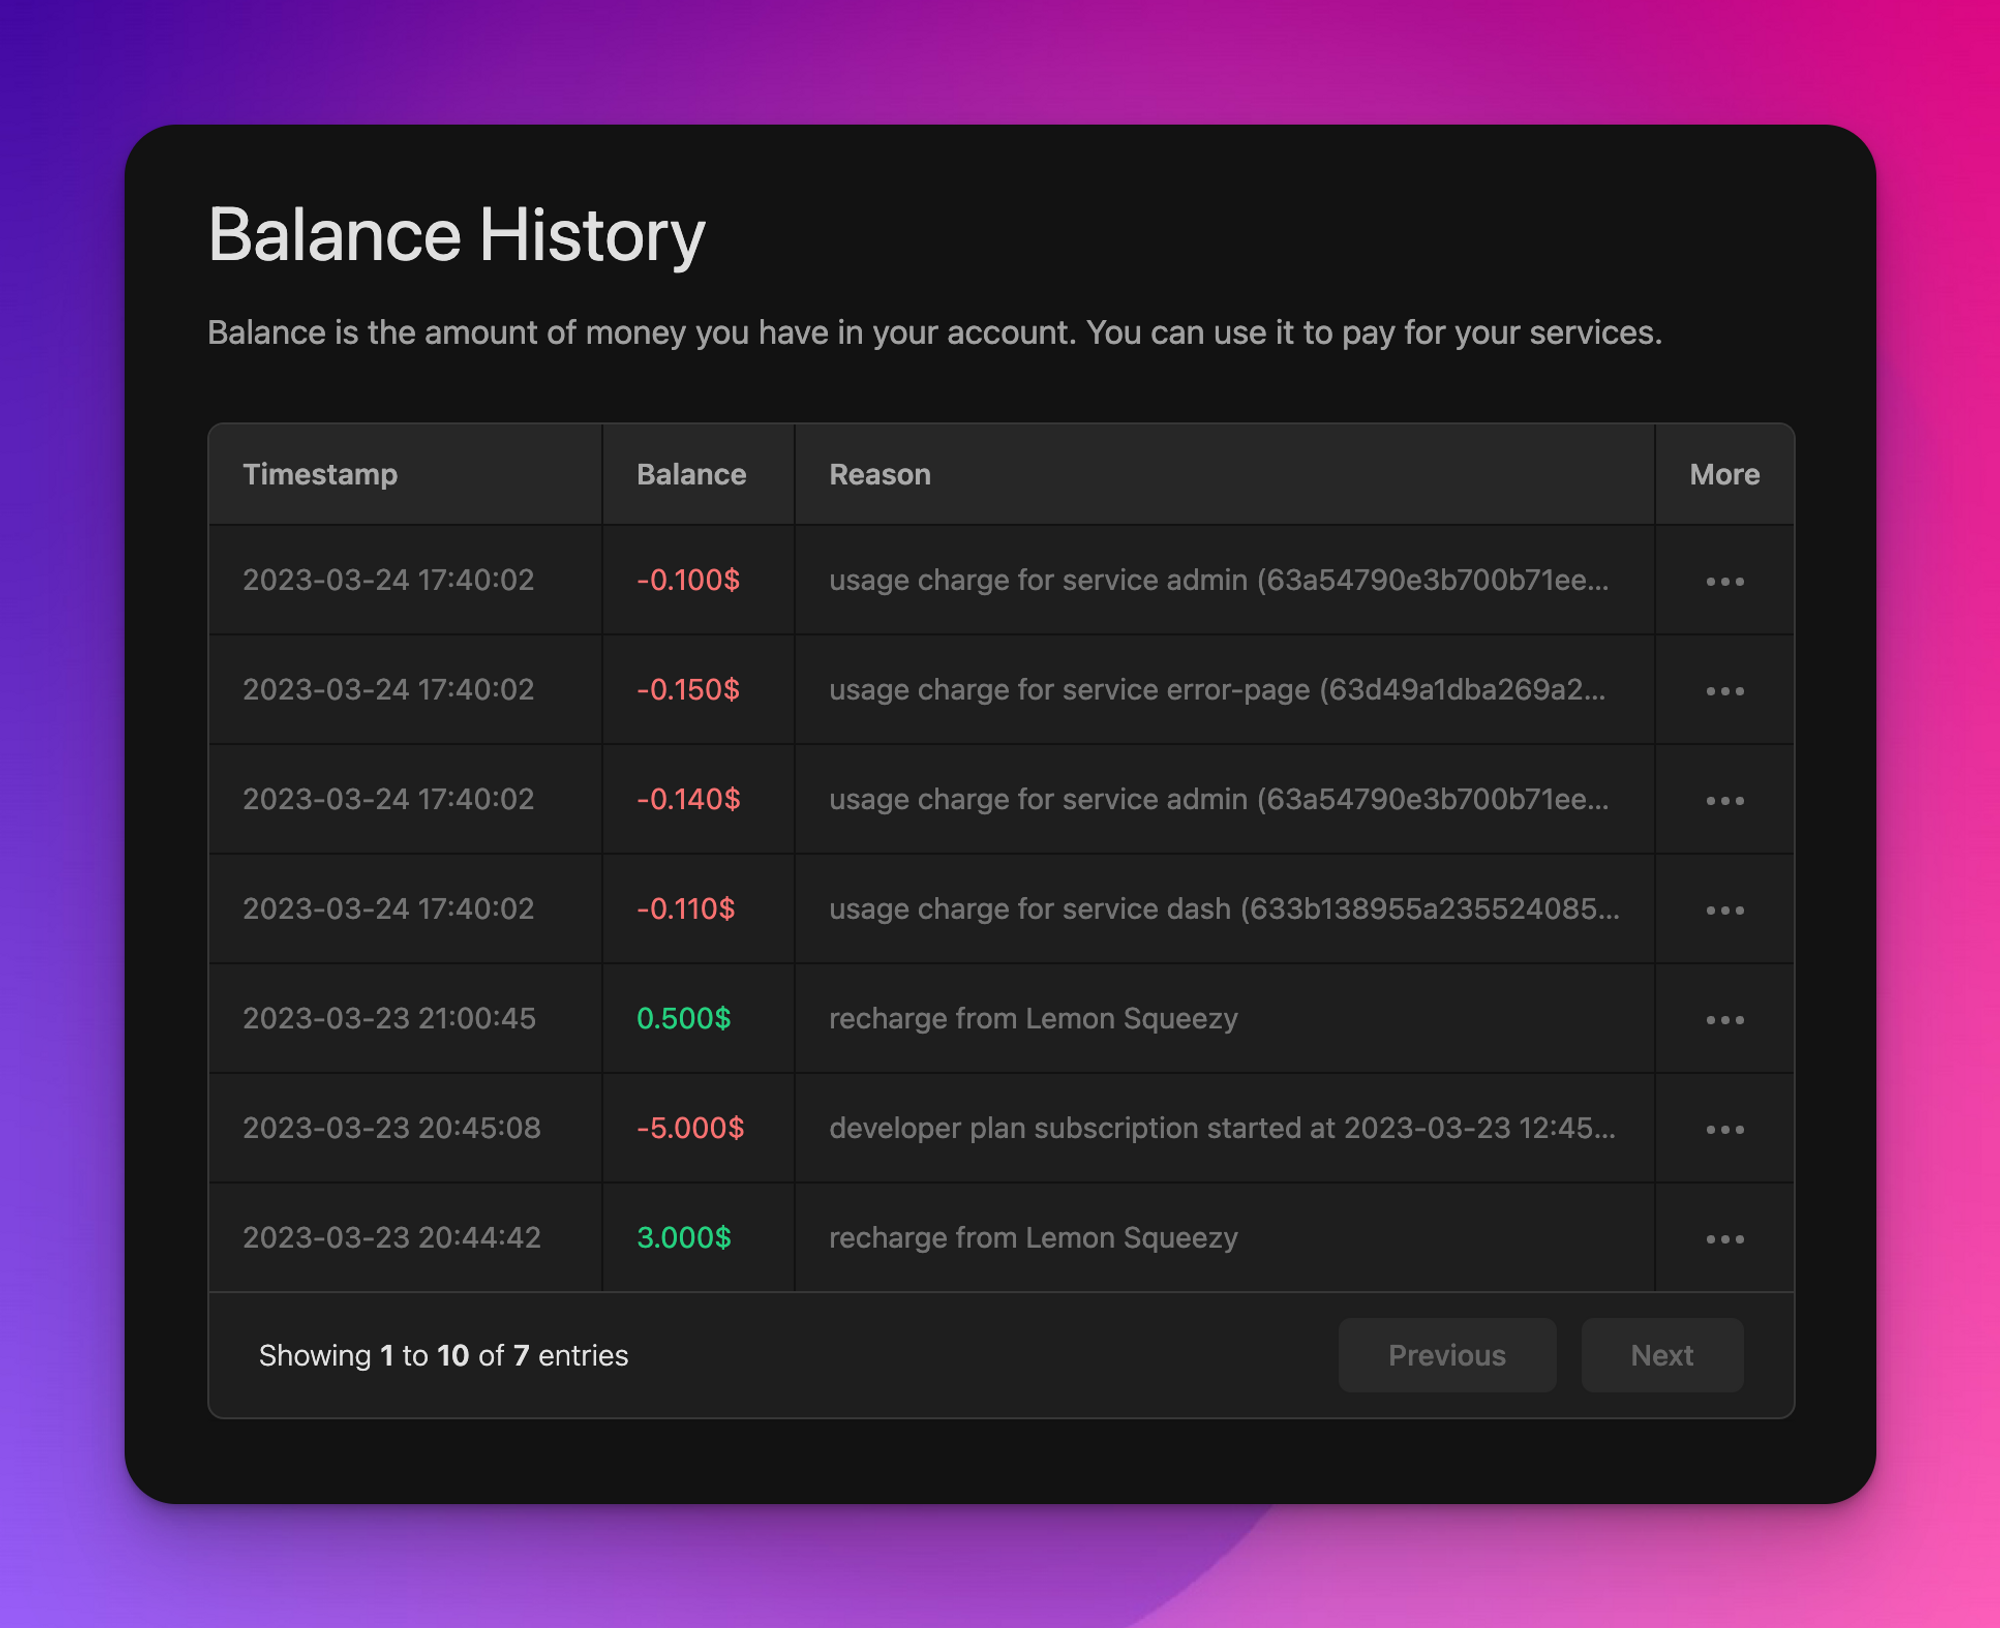Click the Timestamp column header
Screen dimensions: 2000x1628
(320, 474)
